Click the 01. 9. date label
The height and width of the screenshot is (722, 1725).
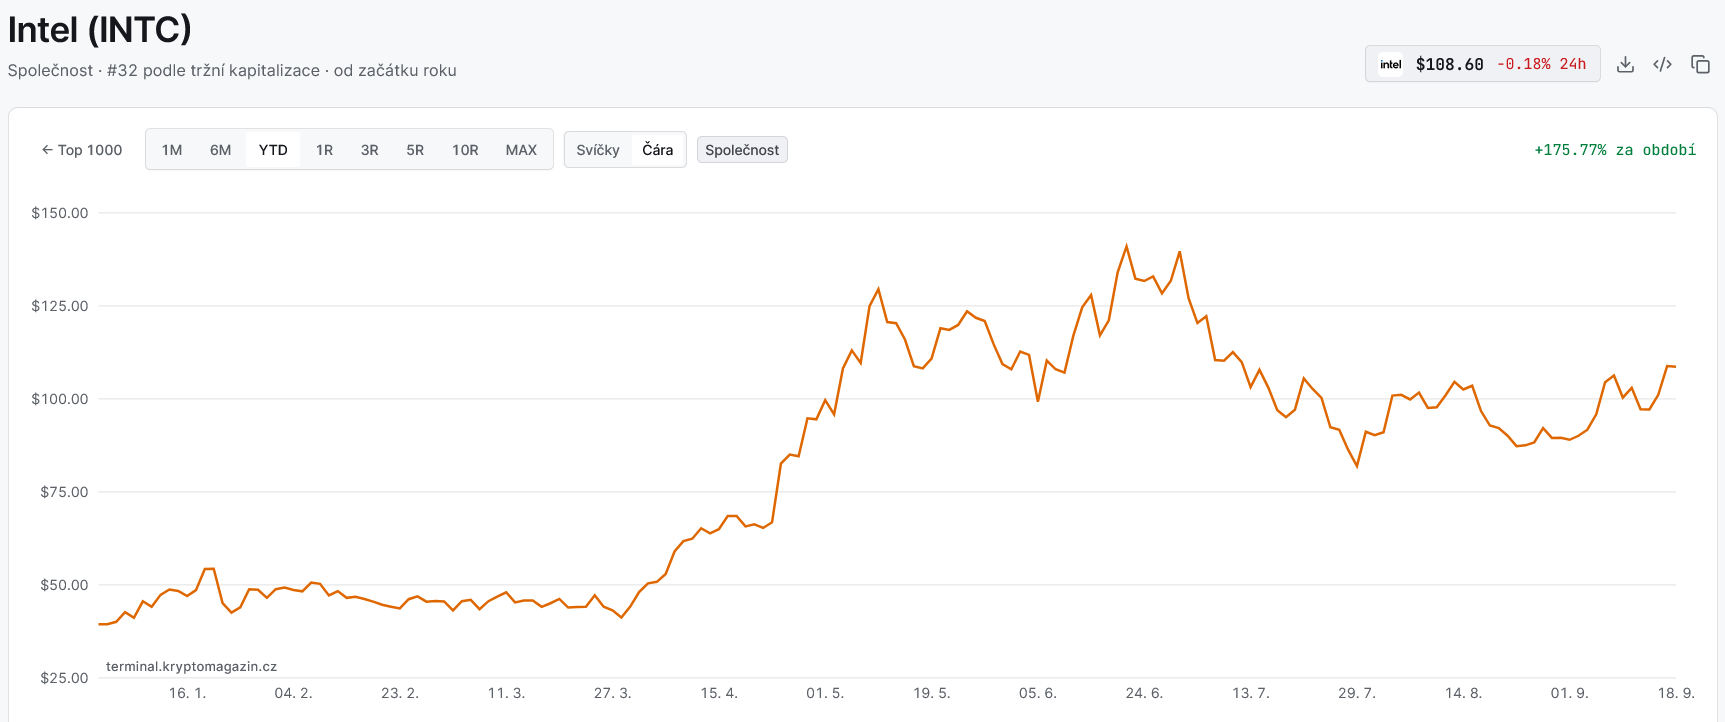1570,693
